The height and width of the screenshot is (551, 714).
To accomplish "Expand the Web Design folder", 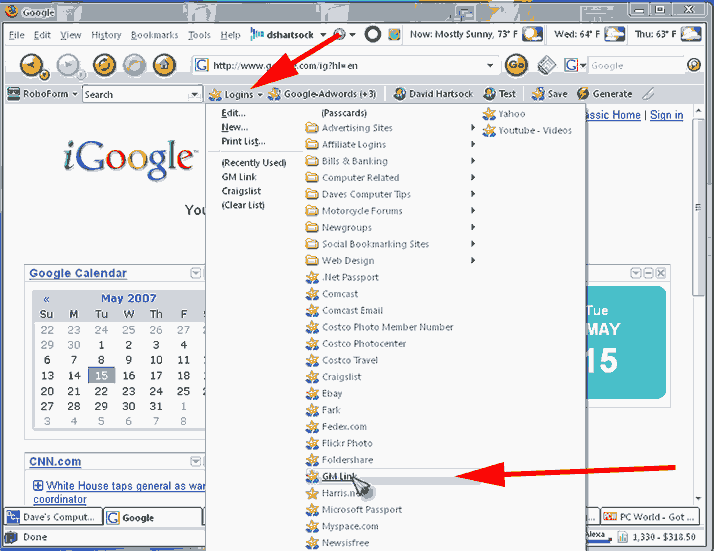I will coord(390,260).
